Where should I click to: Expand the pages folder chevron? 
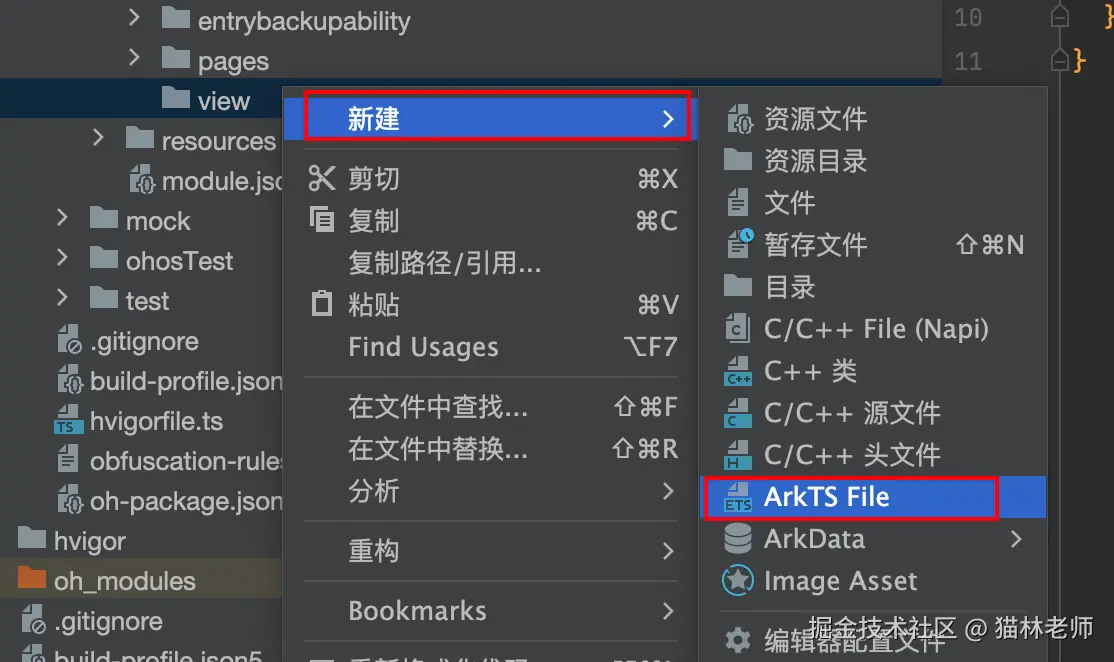click(134, 57)
